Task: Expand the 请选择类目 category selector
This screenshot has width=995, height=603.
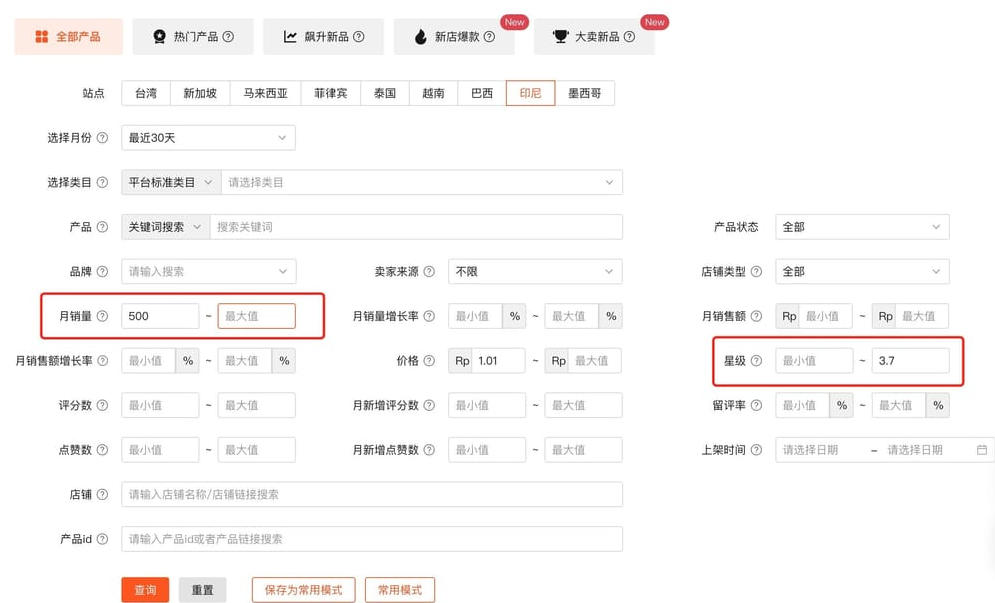Action: 421,182
